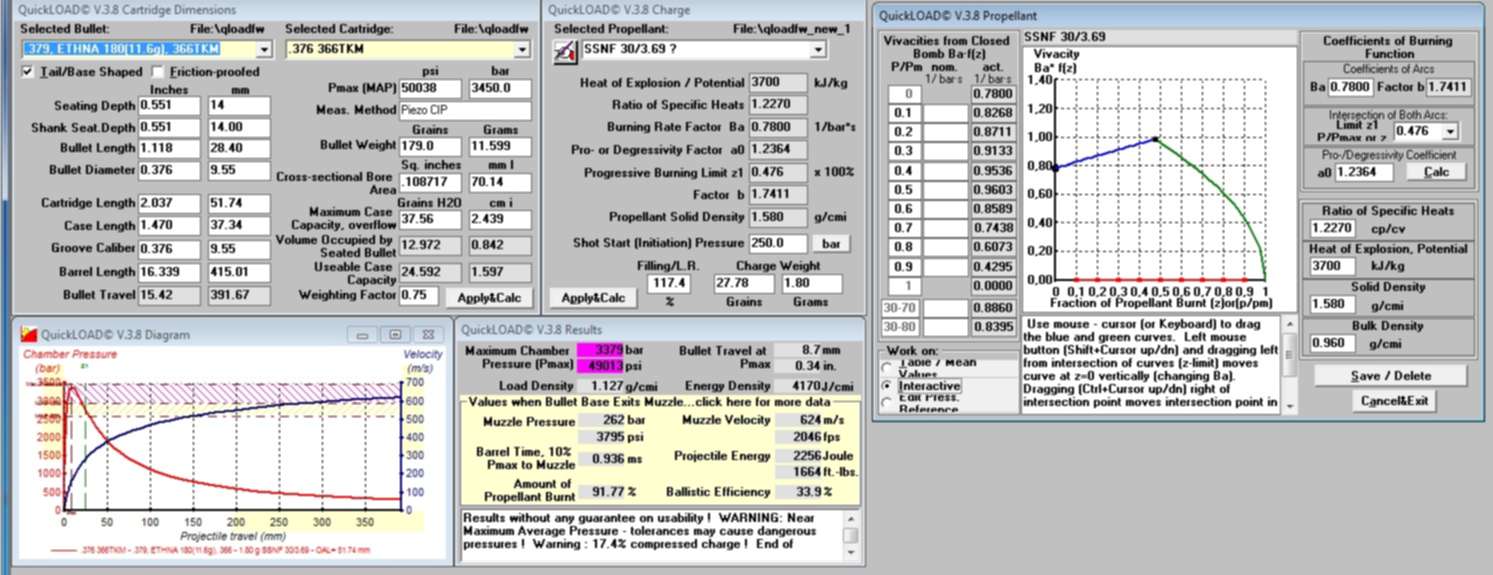Toggle the Tail/Base Shaped checkbox
Image resolution: width=1493 pixels, height=575 pixels.
pos(27,72)
